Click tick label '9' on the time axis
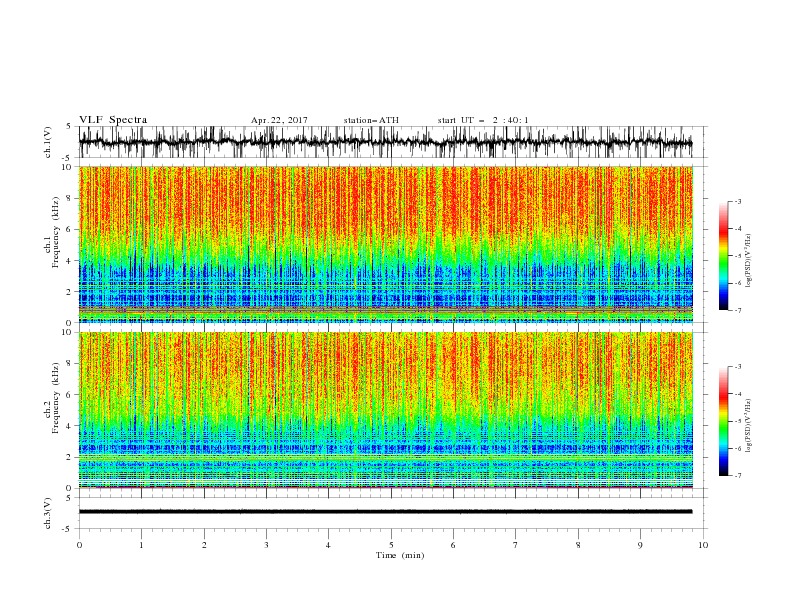 [x=640, y=545]
